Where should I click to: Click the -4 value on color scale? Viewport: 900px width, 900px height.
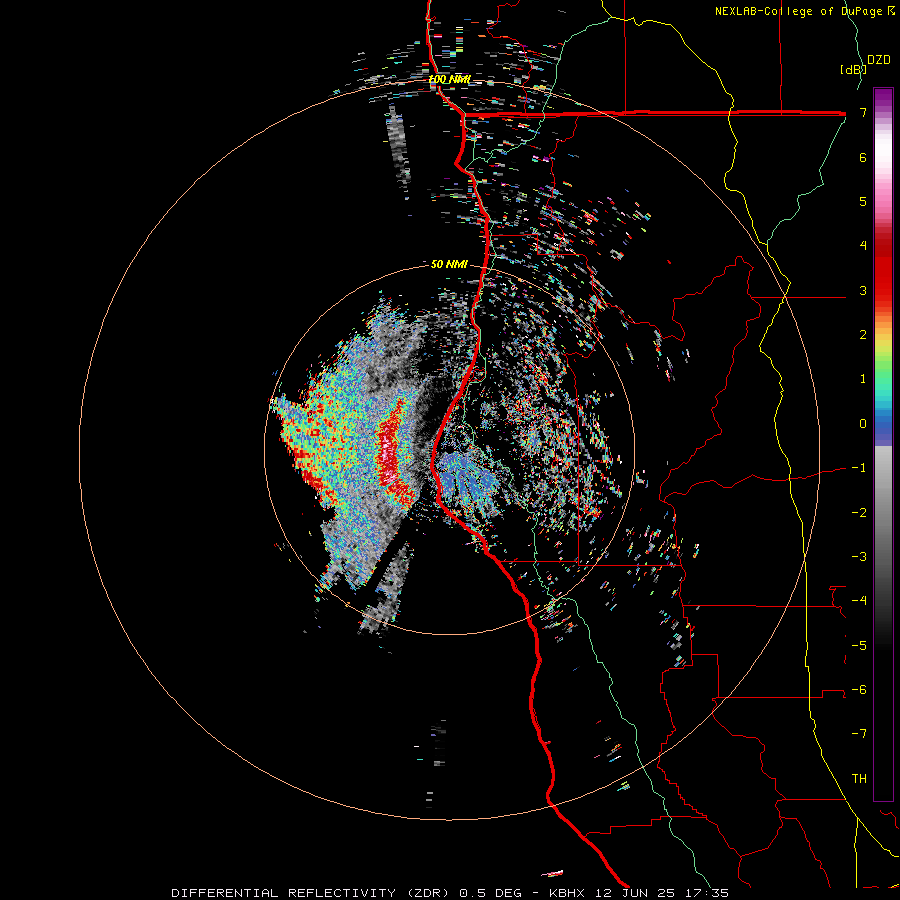[859, 600]
